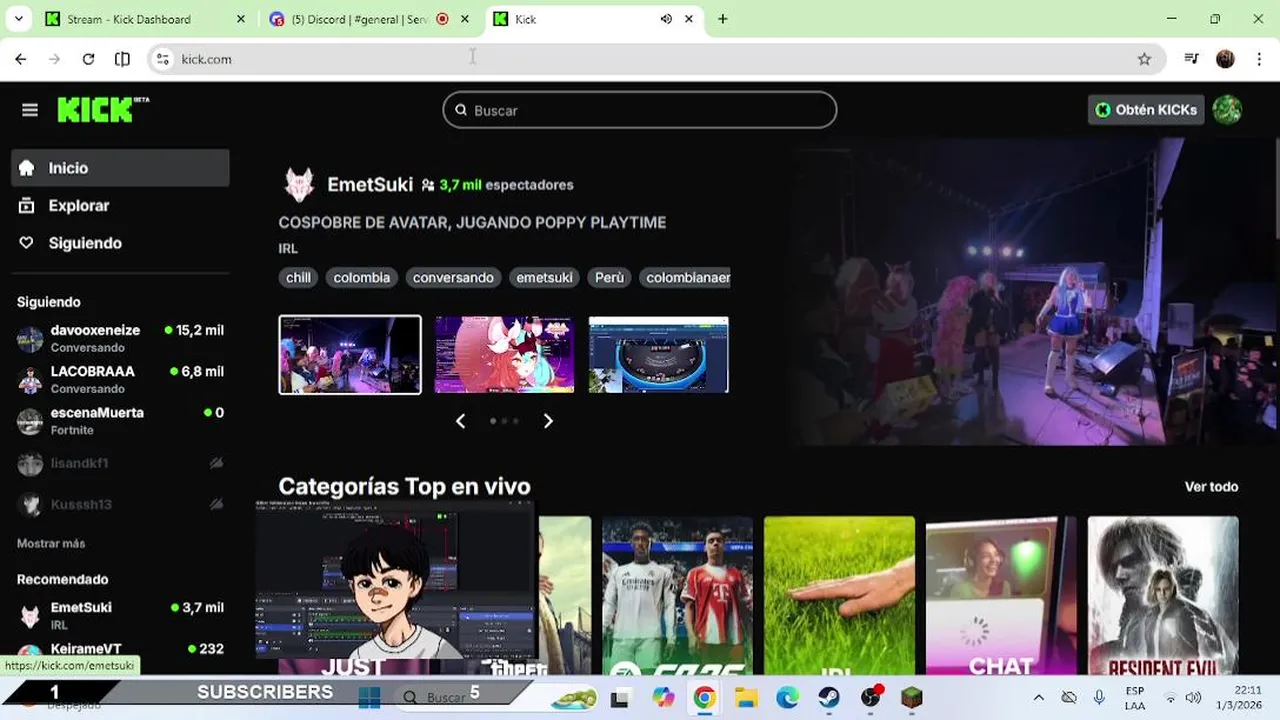Go back in browser
This screenshot has width=1280, height=720.
21,59
